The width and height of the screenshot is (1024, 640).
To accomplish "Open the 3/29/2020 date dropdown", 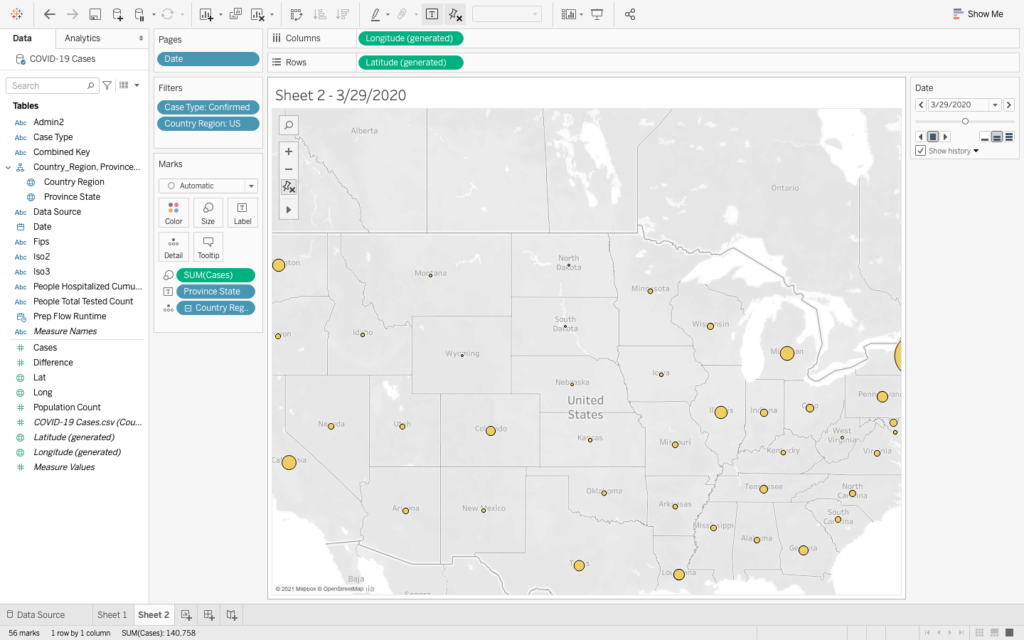I will [995, 105].
